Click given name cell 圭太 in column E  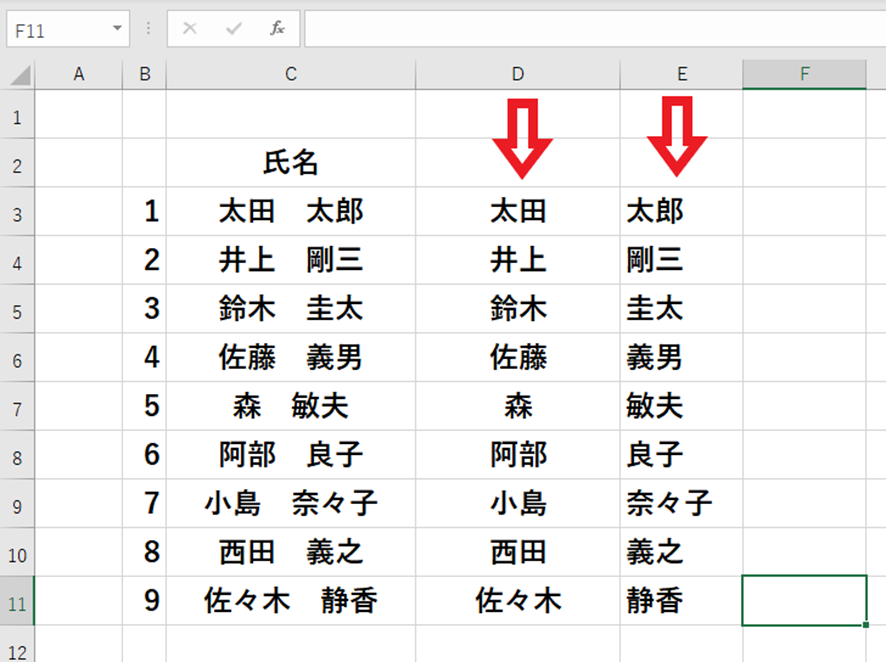pos(681,308)
